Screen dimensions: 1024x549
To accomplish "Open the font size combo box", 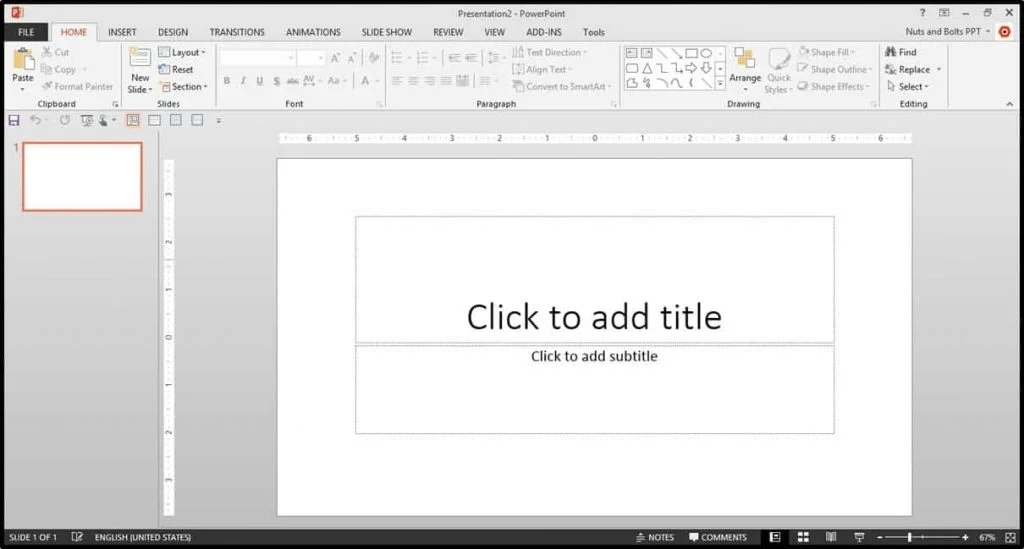I will point(311,58).
